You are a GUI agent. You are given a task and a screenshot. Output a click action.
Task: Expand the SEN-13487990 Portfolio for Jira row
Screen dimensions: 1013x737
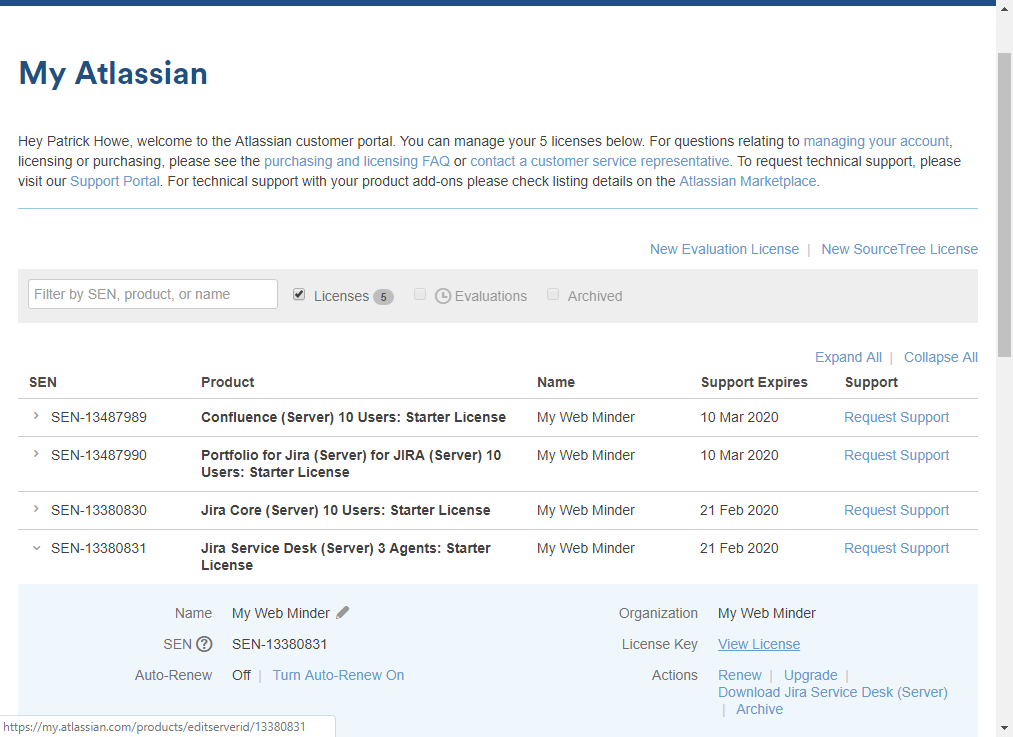[x=36, y=455]
